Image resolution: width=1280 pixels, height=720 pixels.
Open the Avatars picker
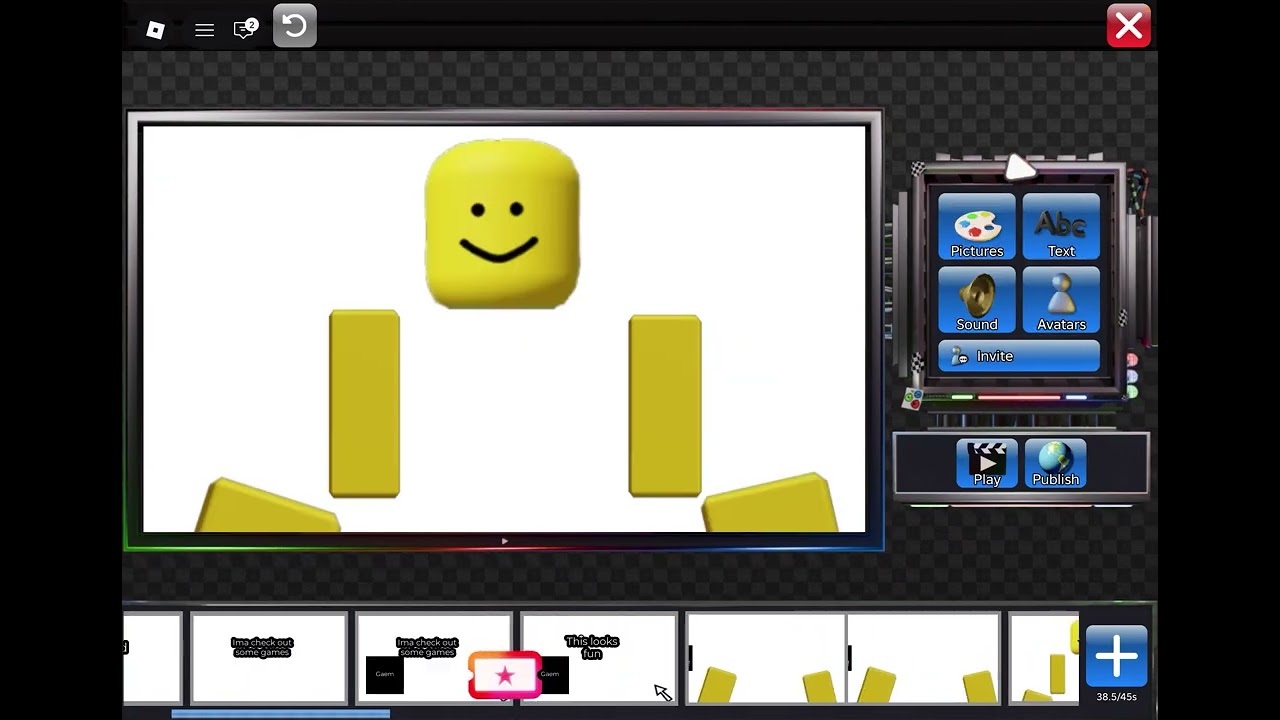(1061, 300)
